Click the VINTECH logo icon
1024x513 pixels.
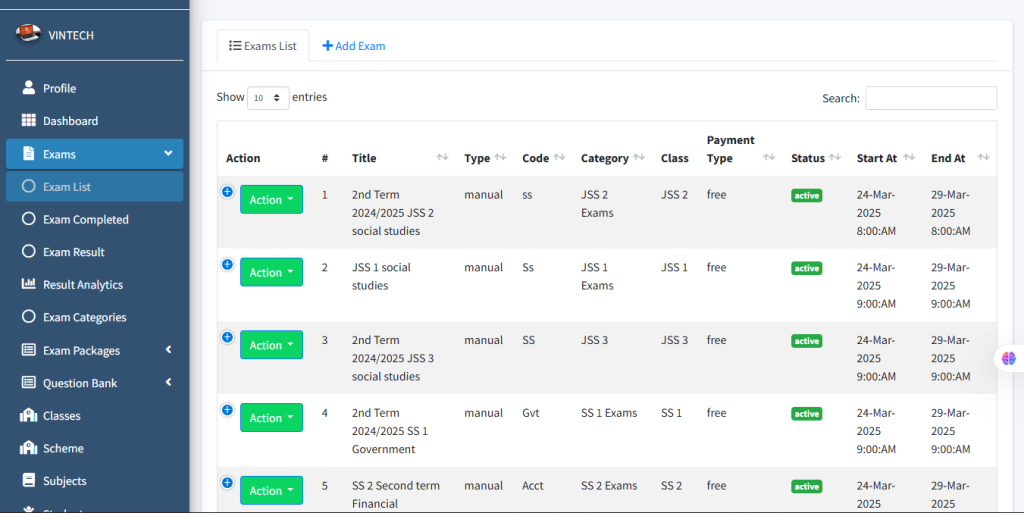(28, 34)
